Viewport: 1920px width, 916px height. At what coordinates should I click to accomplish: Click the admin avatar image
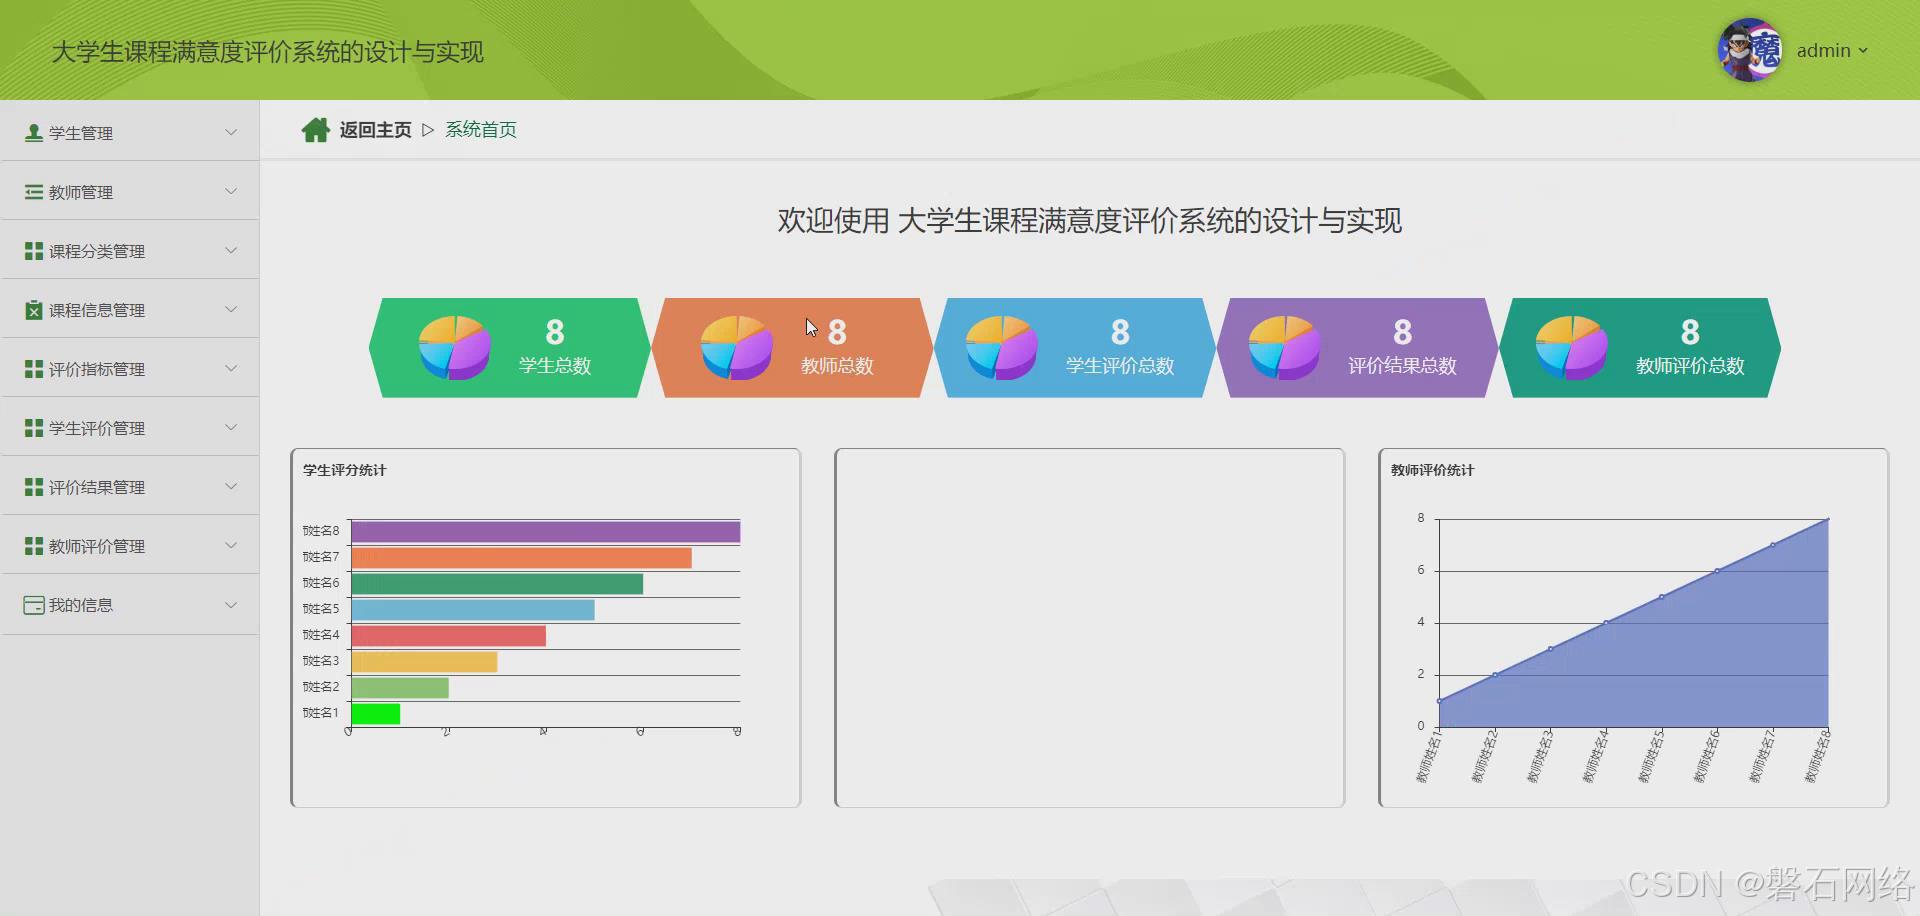click(x=1748, y=50)
